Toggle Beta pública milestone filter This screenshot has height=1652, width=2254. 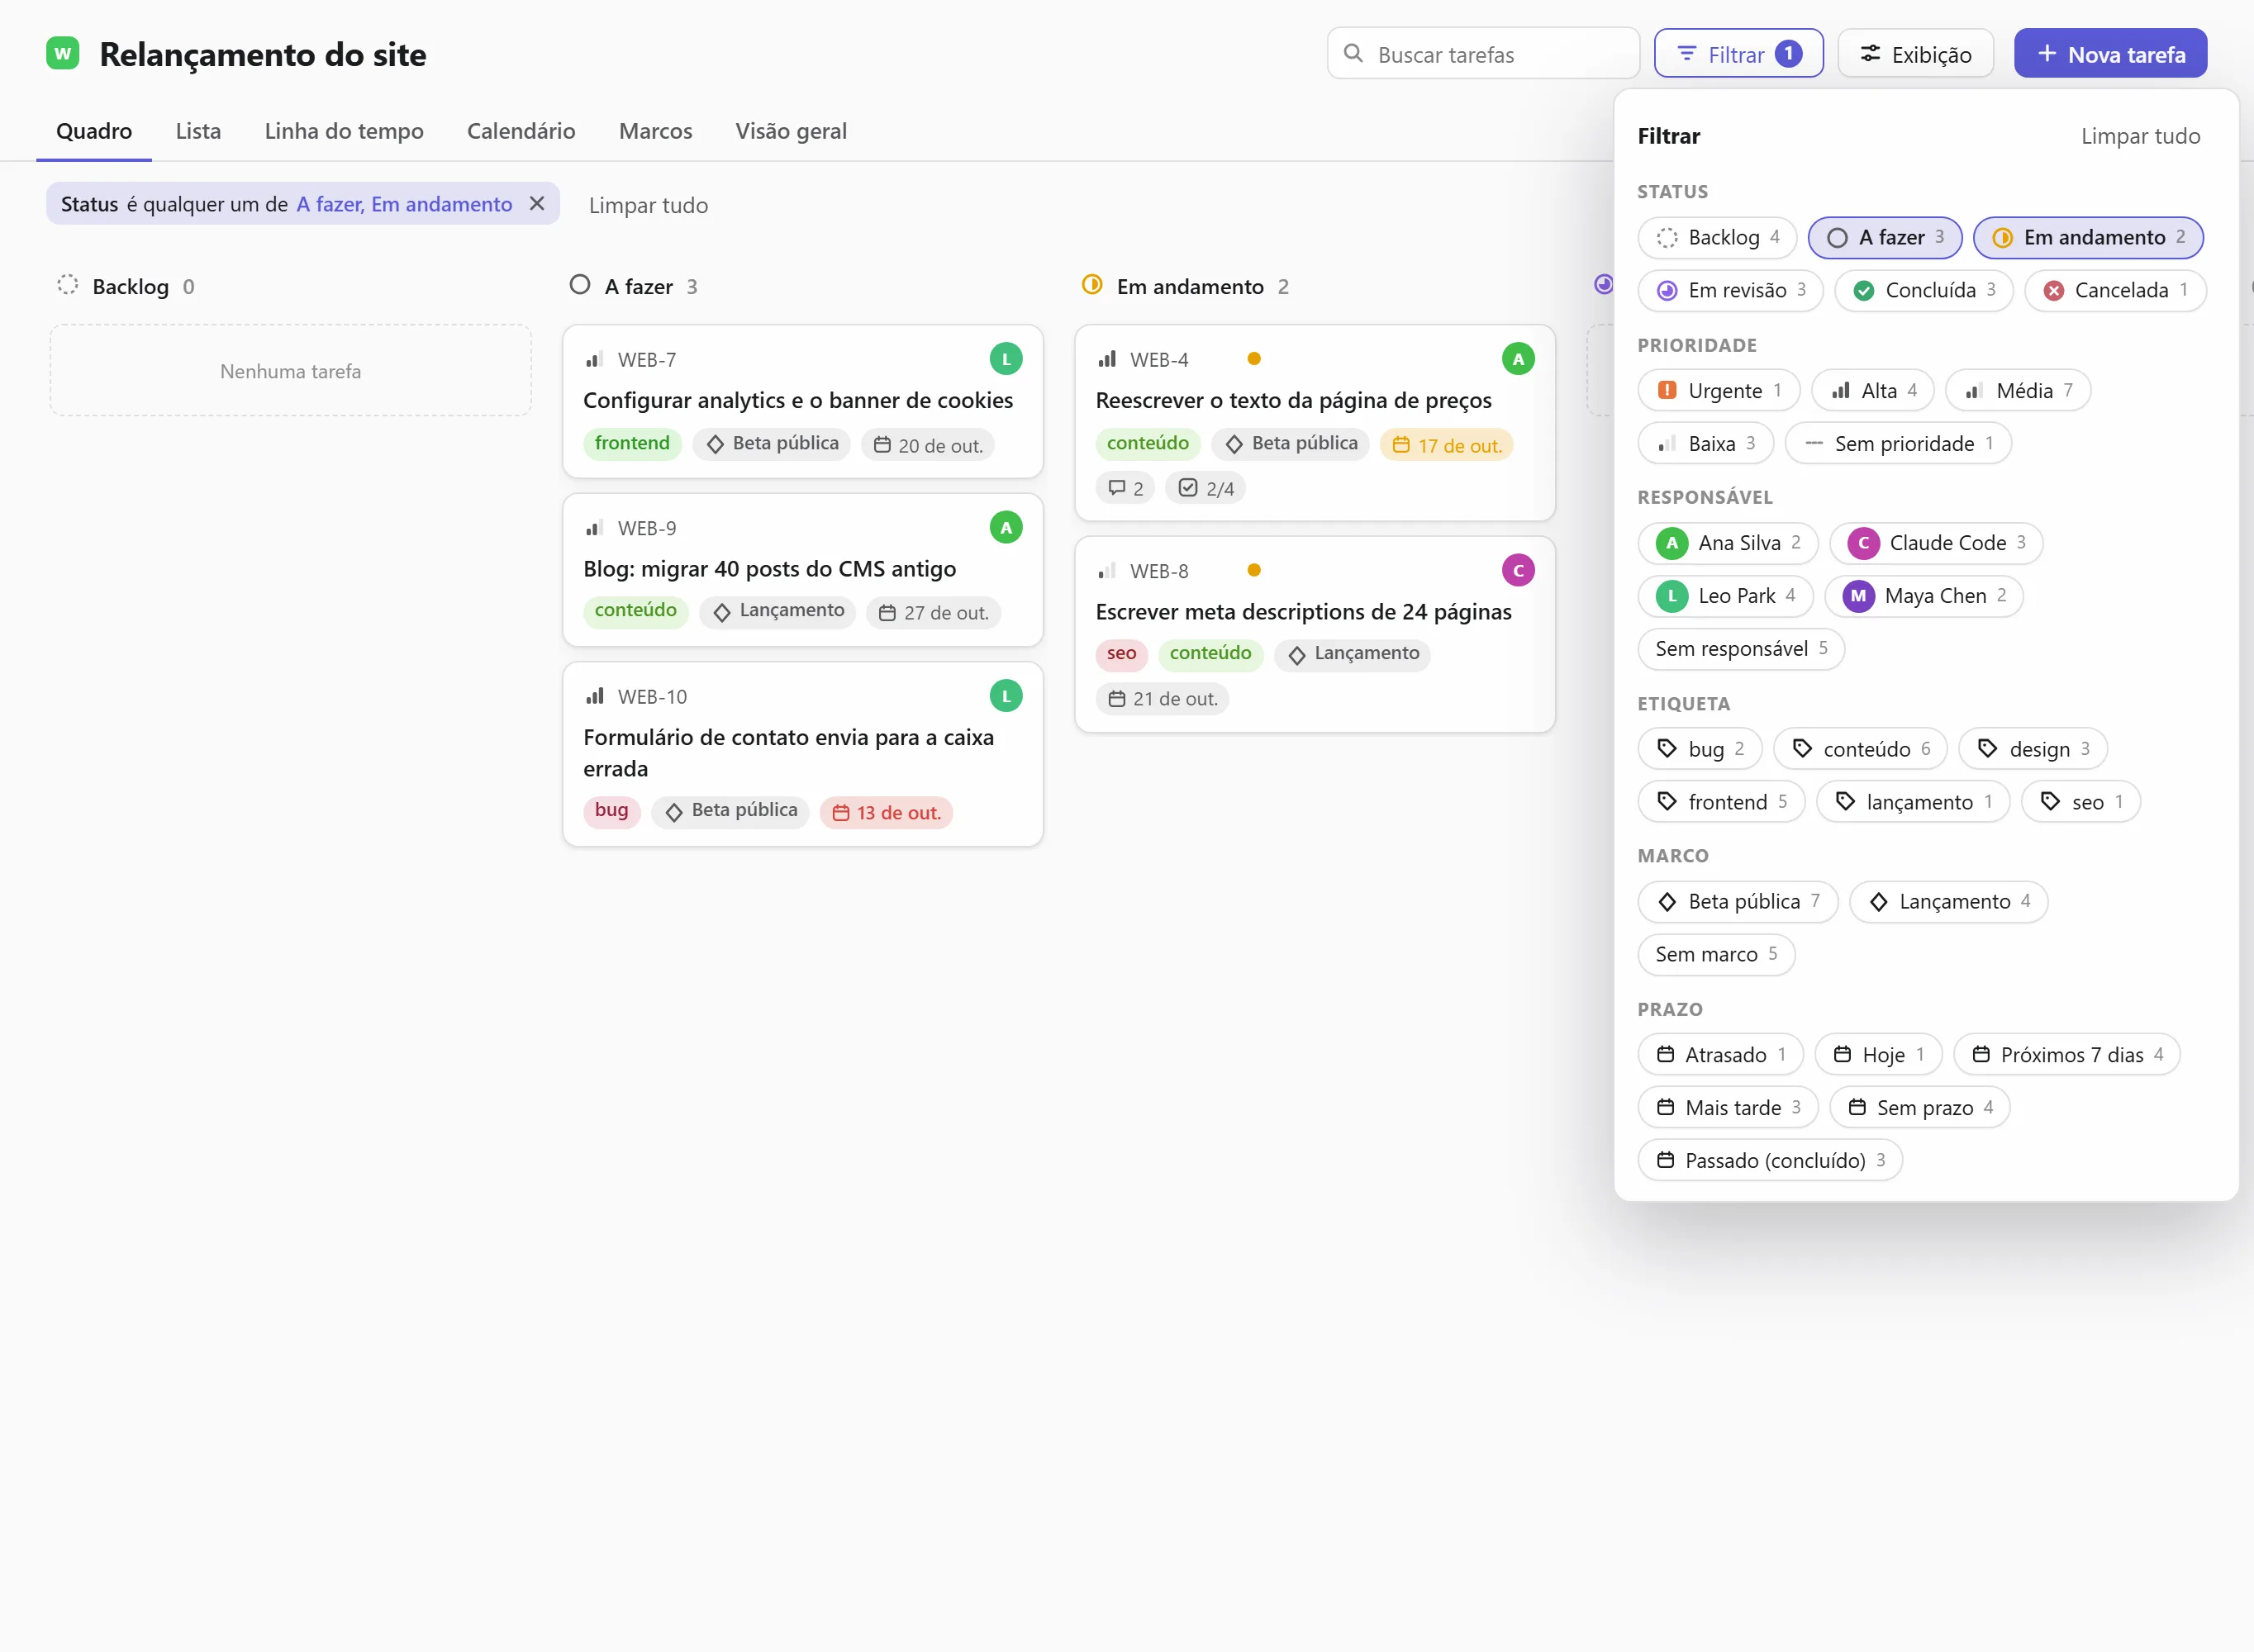click(x=1737, y=902)
